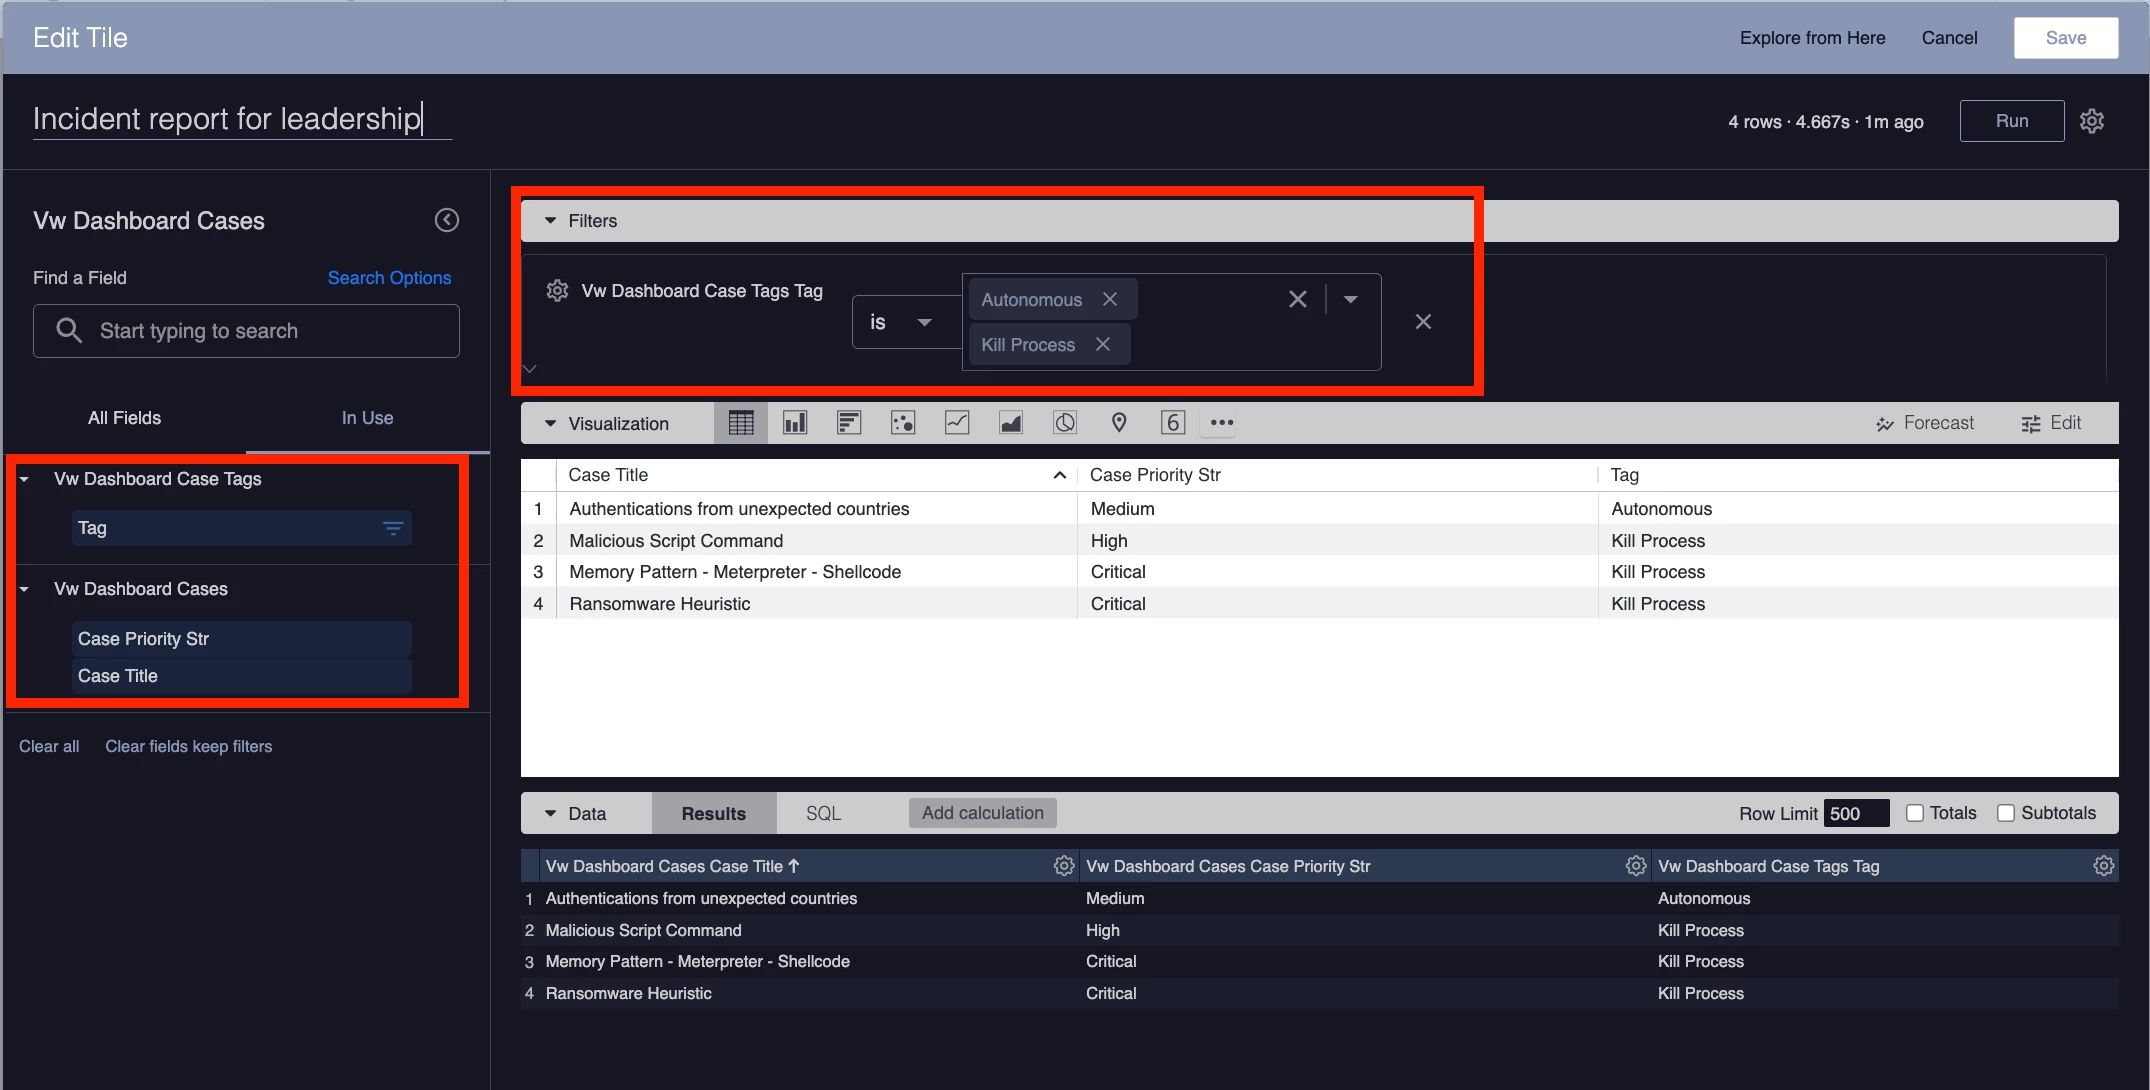Toggle filter icon on Tag field
The height and width of the screenshot is (1090, 2150).
click(x=393, y=528)
